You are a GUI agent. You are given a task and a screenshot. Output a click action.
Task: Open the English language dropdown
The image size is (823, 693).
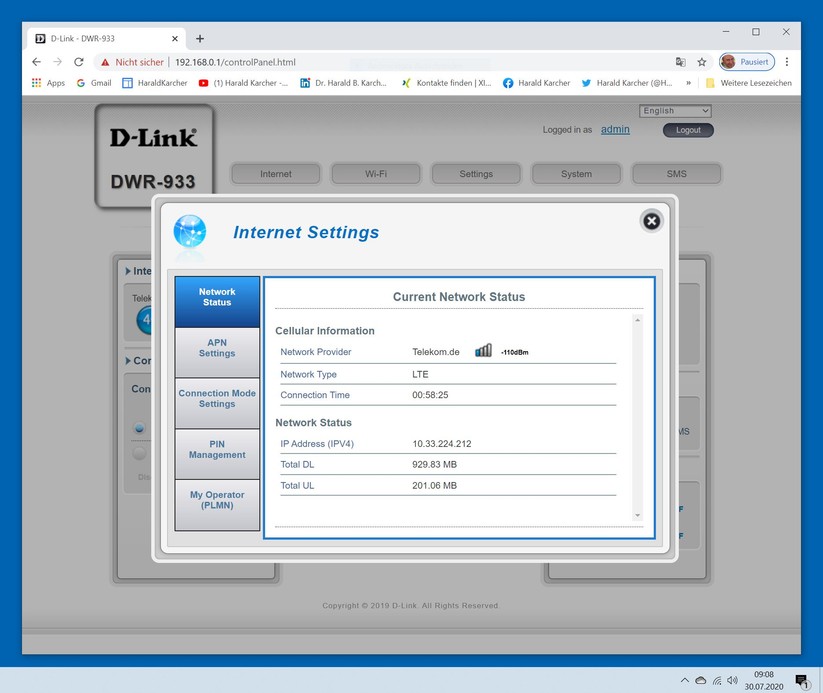click(675, 111)
